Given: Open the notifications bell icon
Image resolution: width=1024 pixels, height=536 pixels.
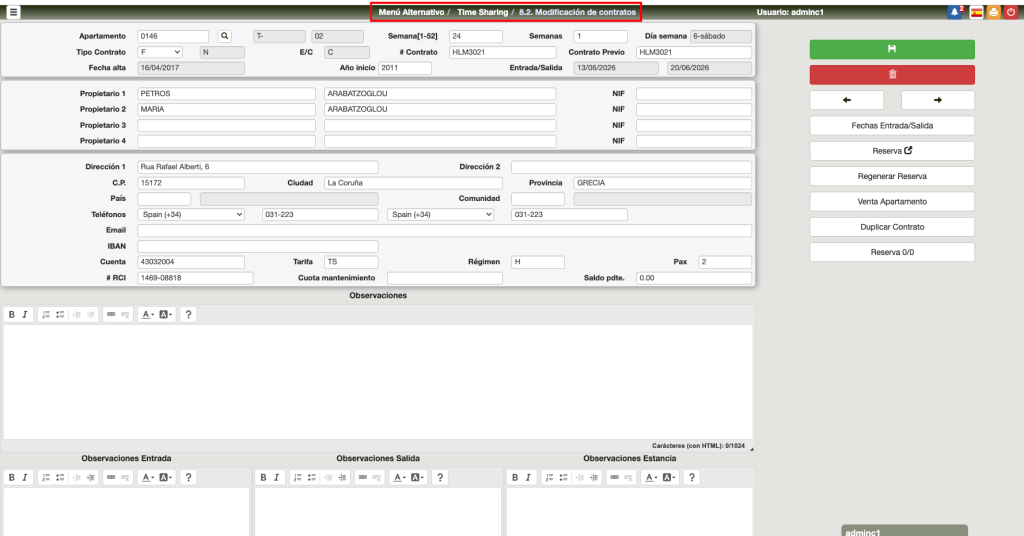Looking at the screenshot, I should coord(954,12).
